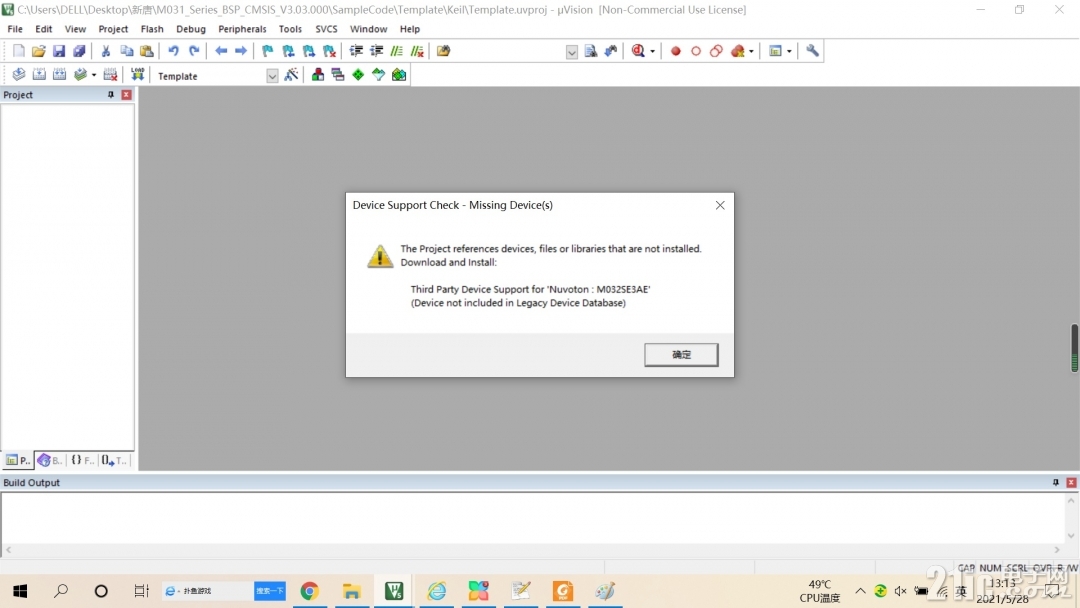Open the Flash menu
The width and height of the screenshot is (1080, 608).
[152, 29]
